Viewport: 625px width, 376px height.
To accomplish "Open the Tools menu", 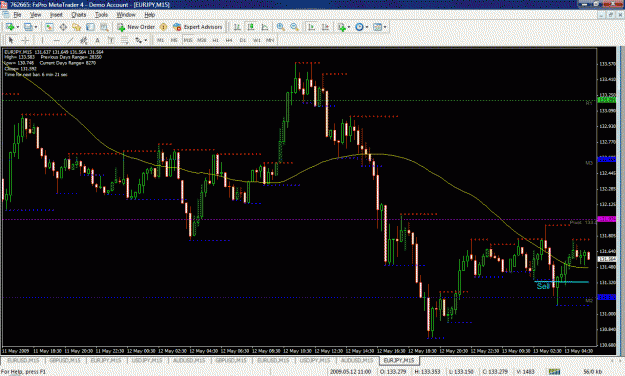I will (x=101, y=15).
